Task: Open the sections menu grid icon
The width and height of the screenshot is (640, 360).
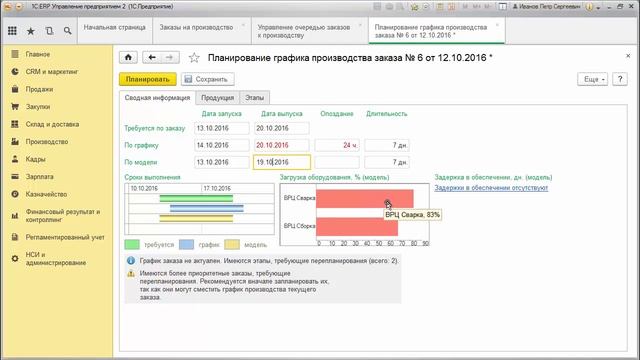Action: (12, 31)
